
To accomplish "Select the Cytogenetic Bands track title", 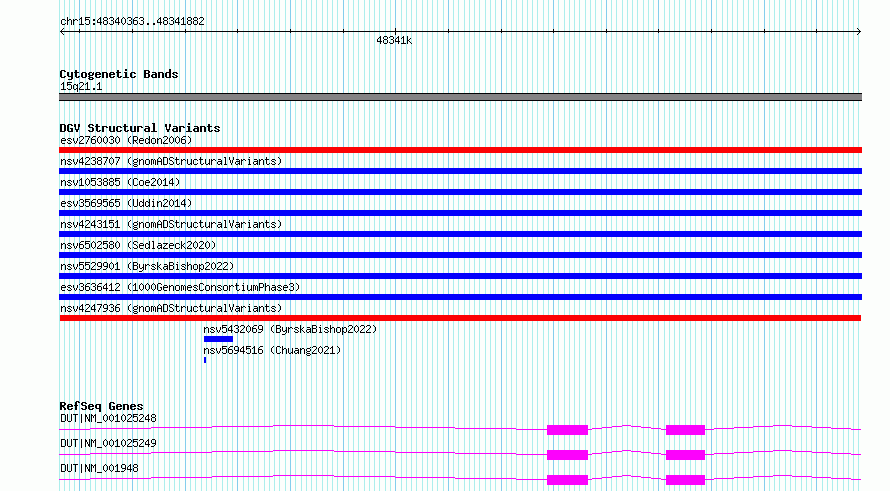I will [x=119, y=74].
